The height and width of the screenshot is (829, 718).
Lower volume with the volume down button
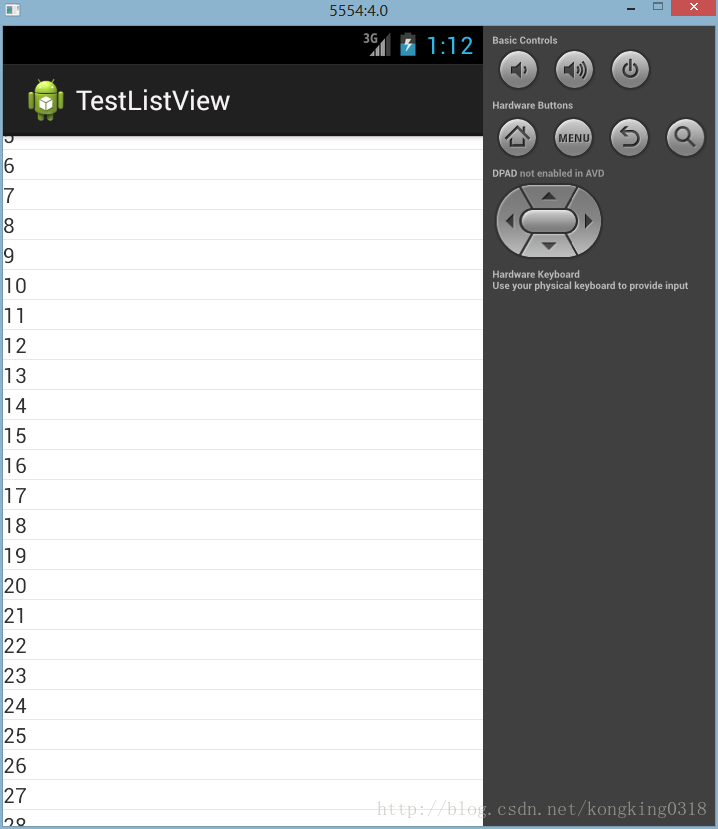tap(518, 70)
